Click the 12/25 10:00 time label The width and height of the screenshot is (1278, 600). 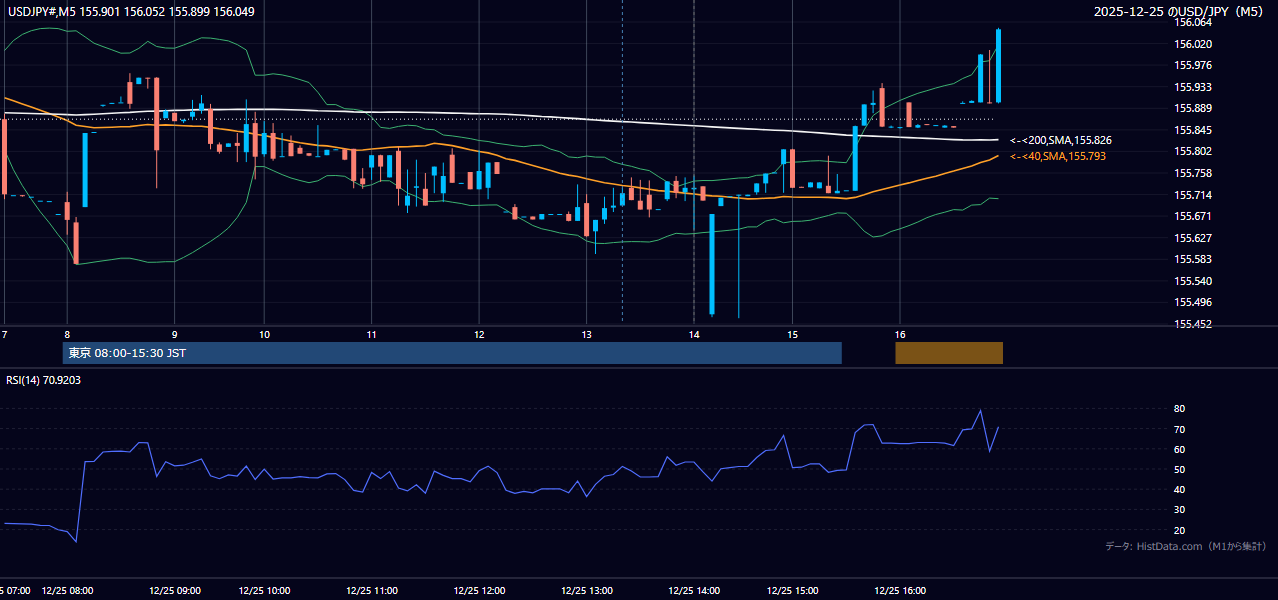[x=264, y=590]
